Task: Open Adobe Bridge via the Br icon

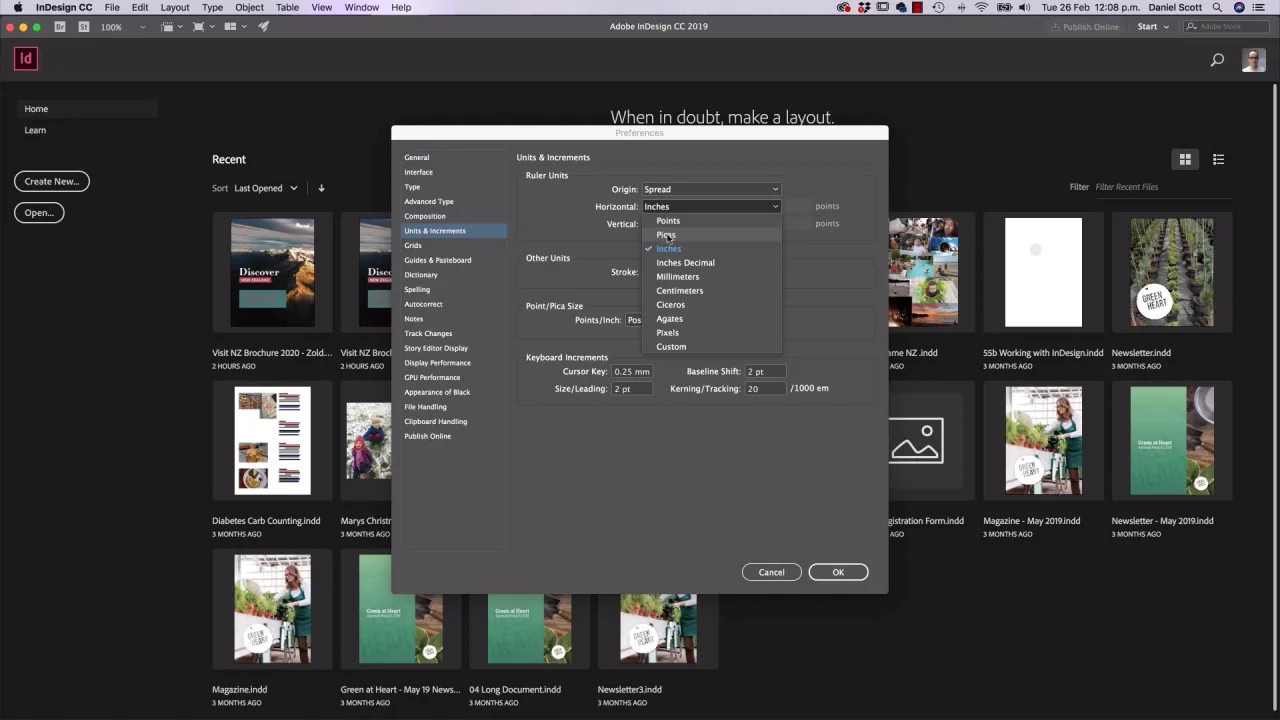Action: (60, 27)
